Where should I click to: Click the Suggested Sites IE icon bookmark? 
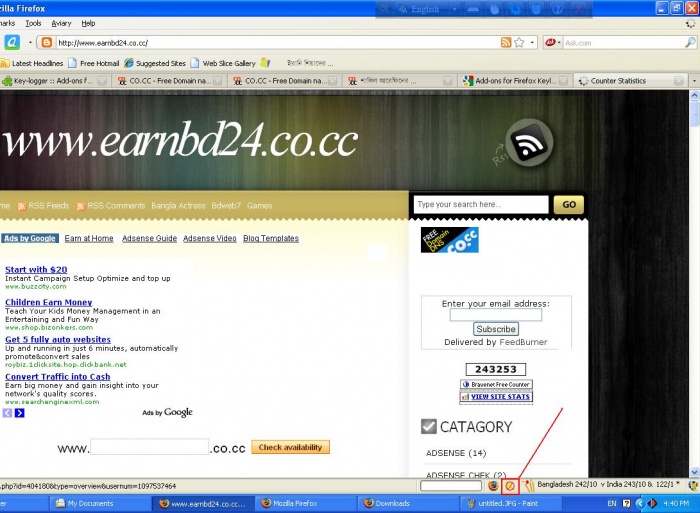pos(129,63)
